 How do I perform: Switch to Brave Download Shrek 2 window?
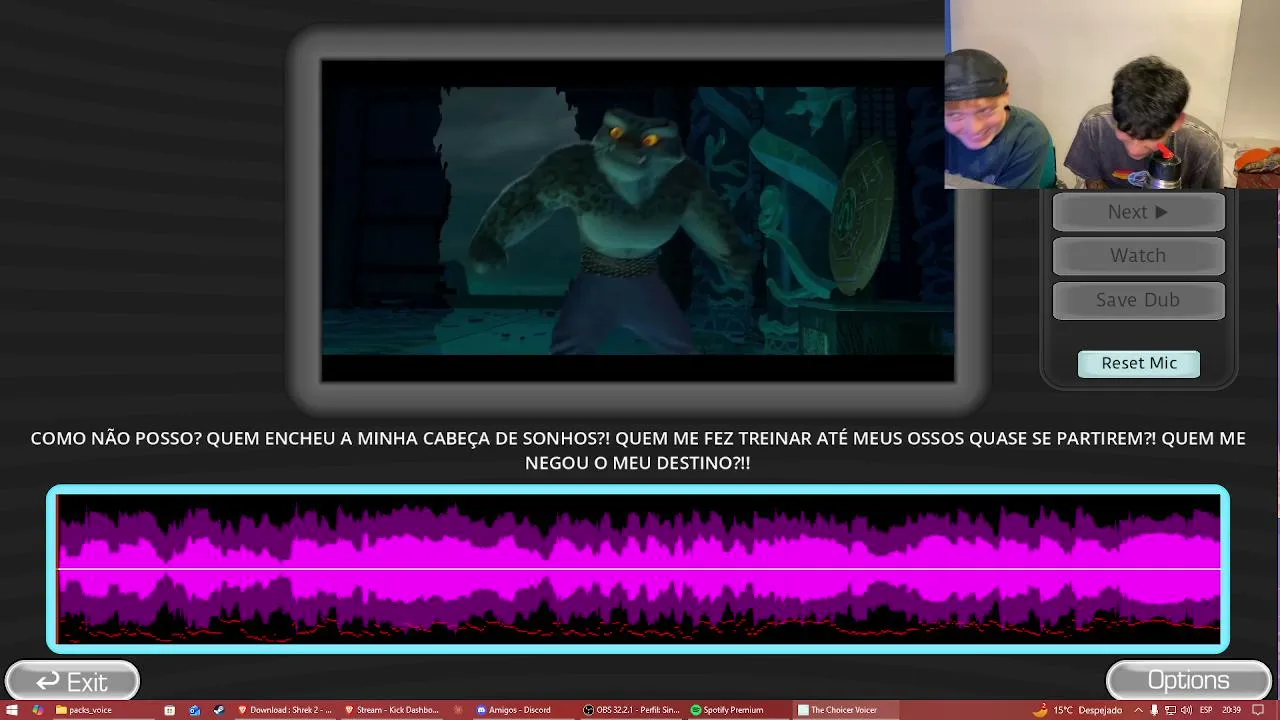(285, 710)
